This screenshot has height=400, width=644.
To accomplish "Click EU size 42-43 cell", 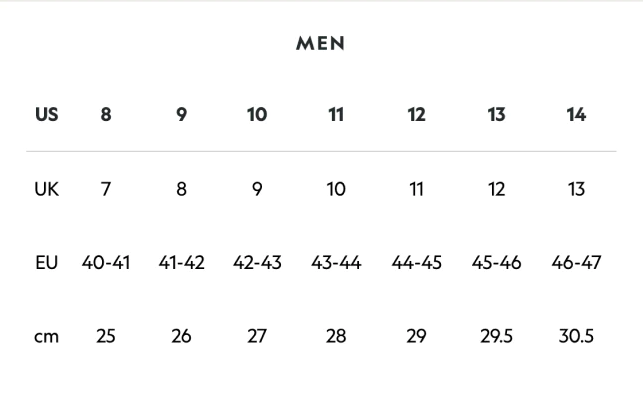I will [x=257, y=263].
